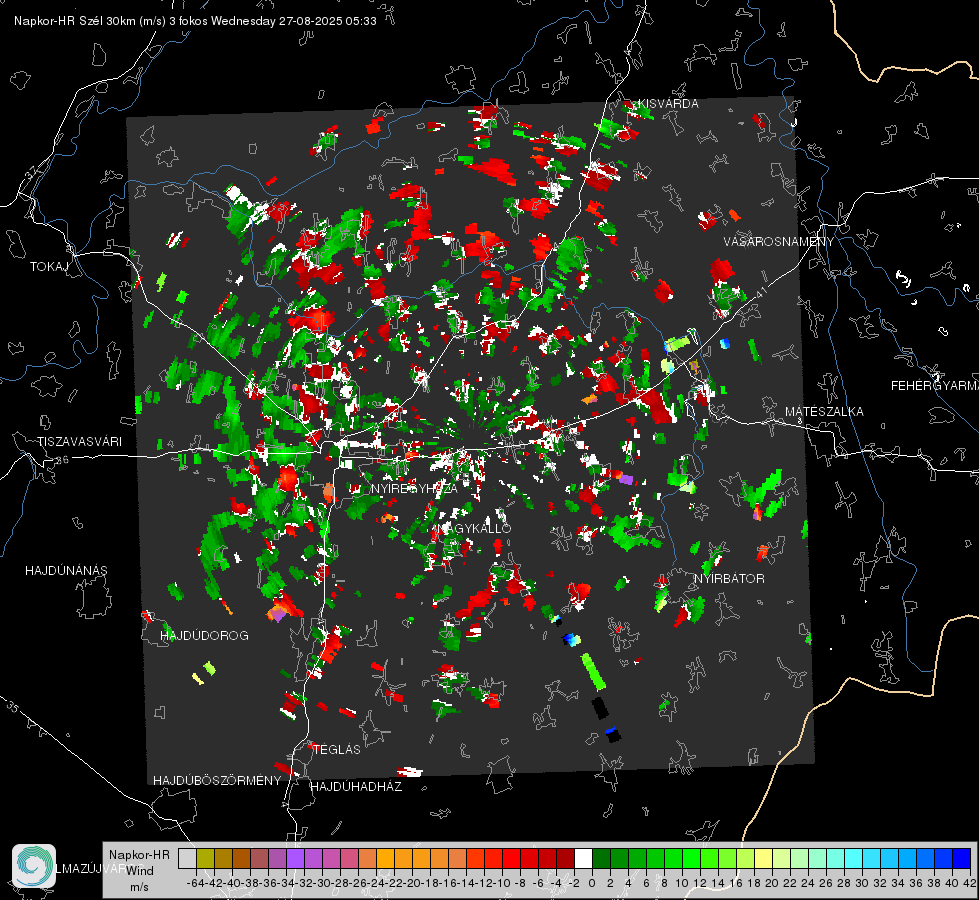The image size is (979, 900).
Task: Click the KISVÁRDA city label
Action: (668, 104)
